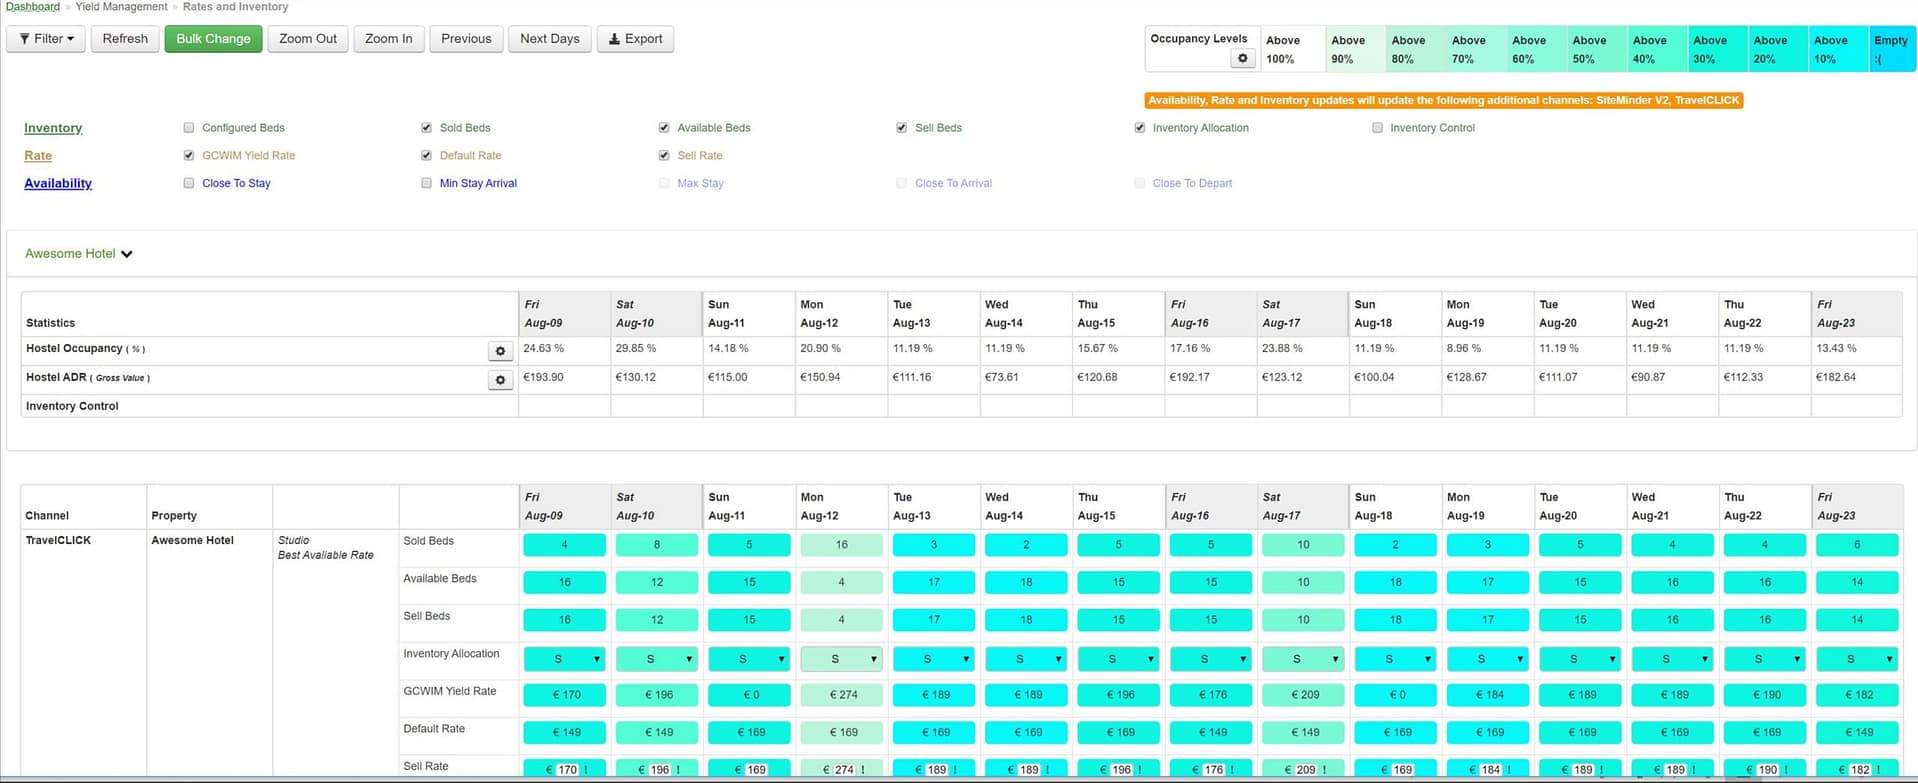1918x783 pixels.
Task: Open the Filter dropdown button
Action: 46,39
